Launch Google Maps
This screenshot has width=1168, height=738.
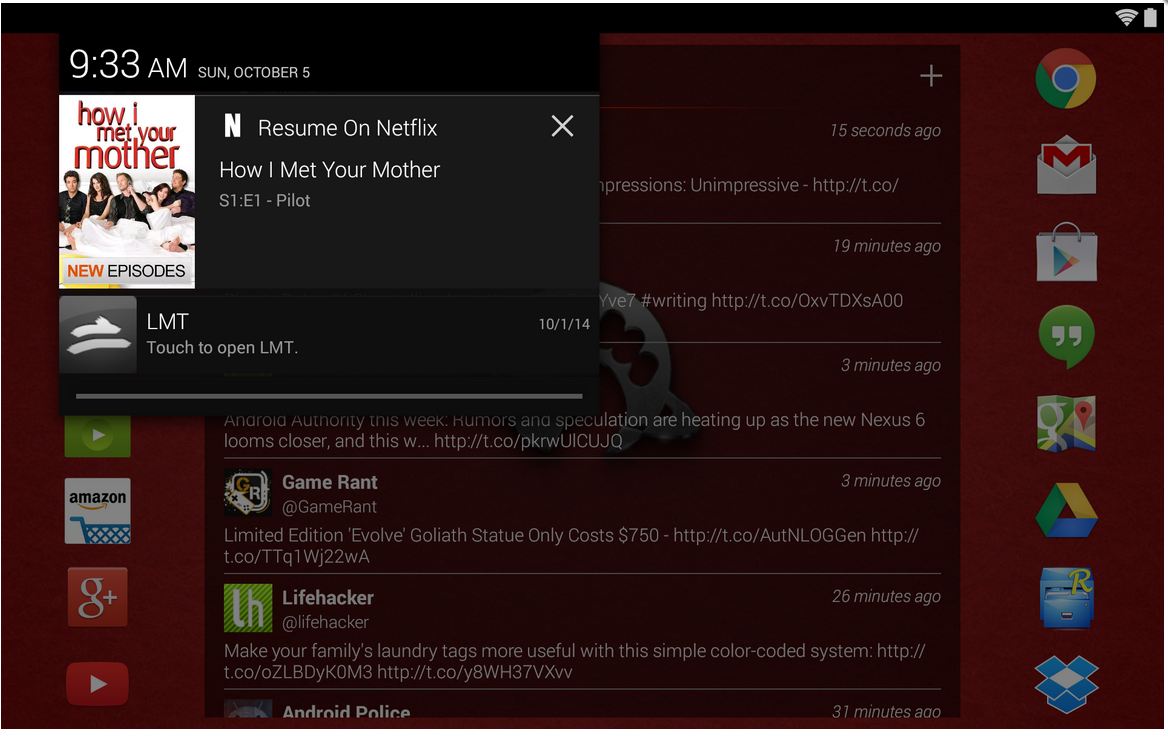coord(1066,423)
